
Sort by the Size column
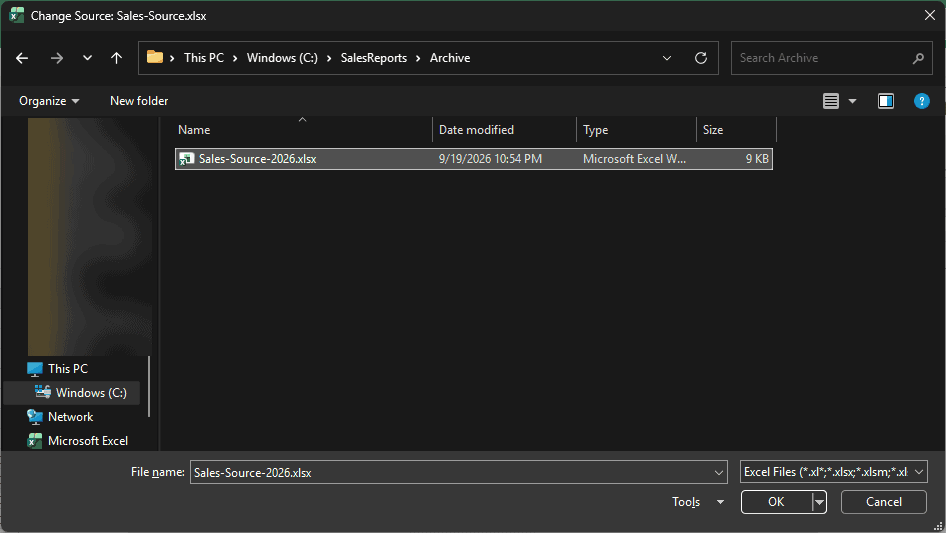click(736, 130)
